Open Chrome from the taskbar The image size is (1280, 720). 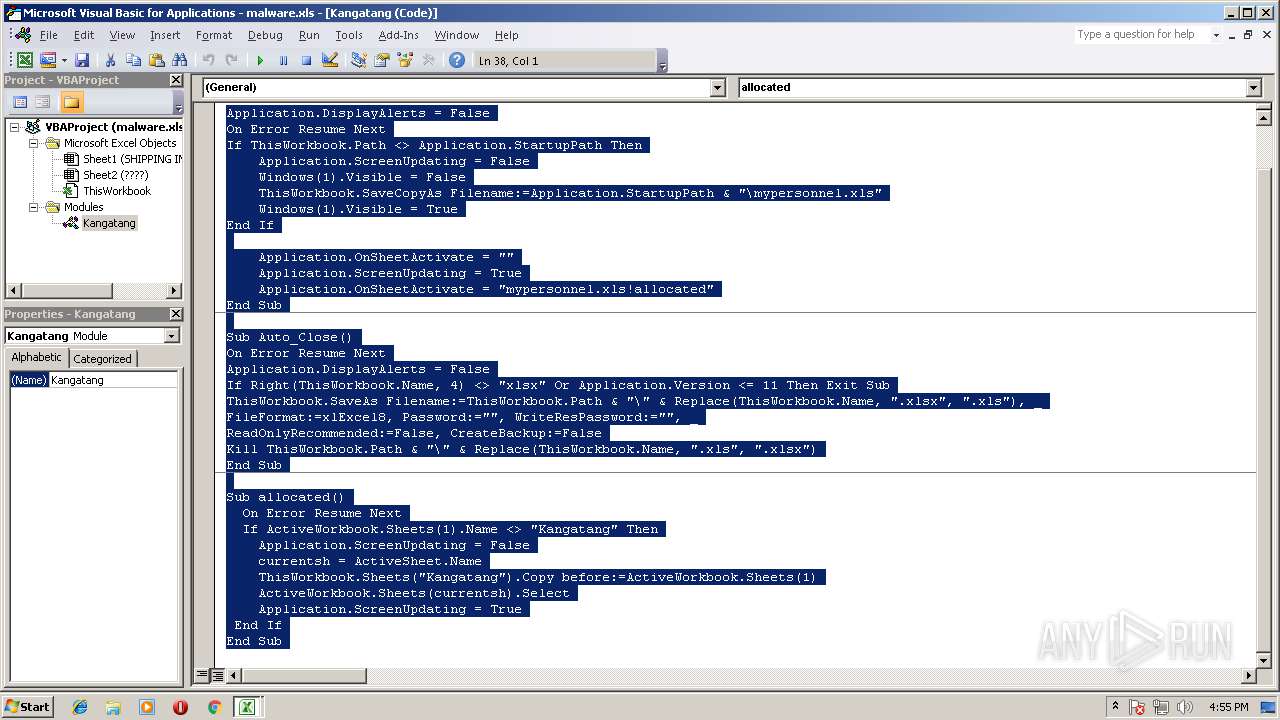(214, 707)
